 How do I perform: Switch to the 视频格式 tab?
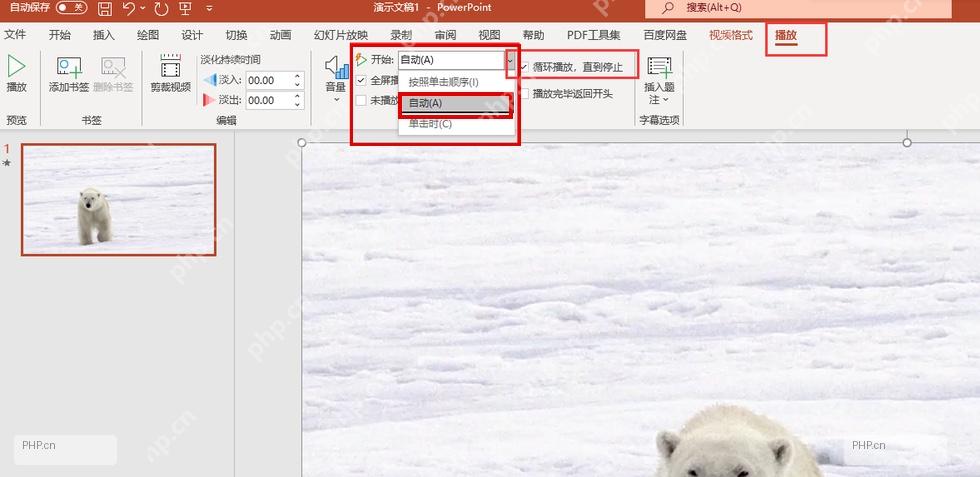731,34
